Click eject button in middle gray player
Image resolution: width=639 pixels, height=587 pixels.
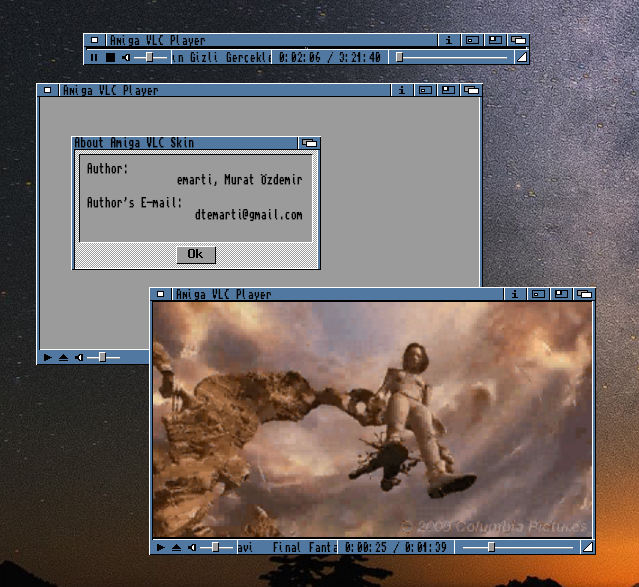tap(63, 357)
